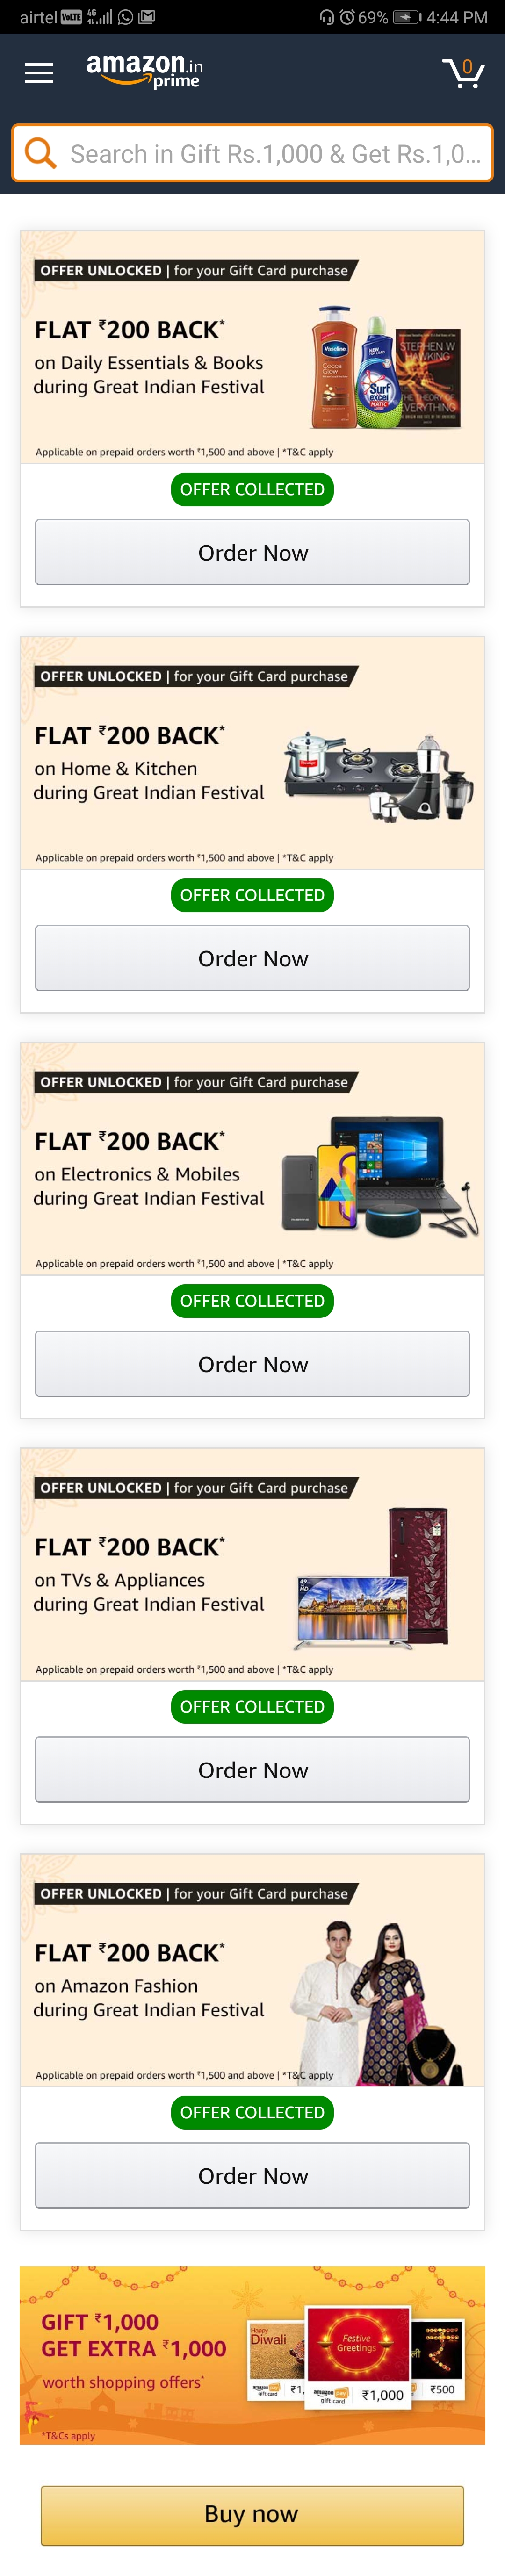The height and width of the screenshot is (2576, 505).
Task: Tap the Amazon.in prime logo
Action: [145, 71]
